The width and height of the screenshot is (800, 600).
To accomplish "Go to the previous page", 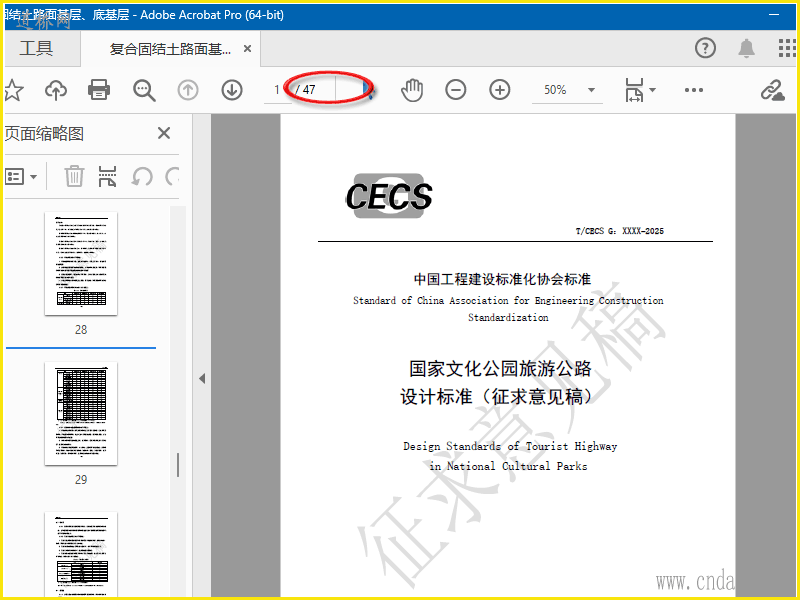I will (188, 90).
